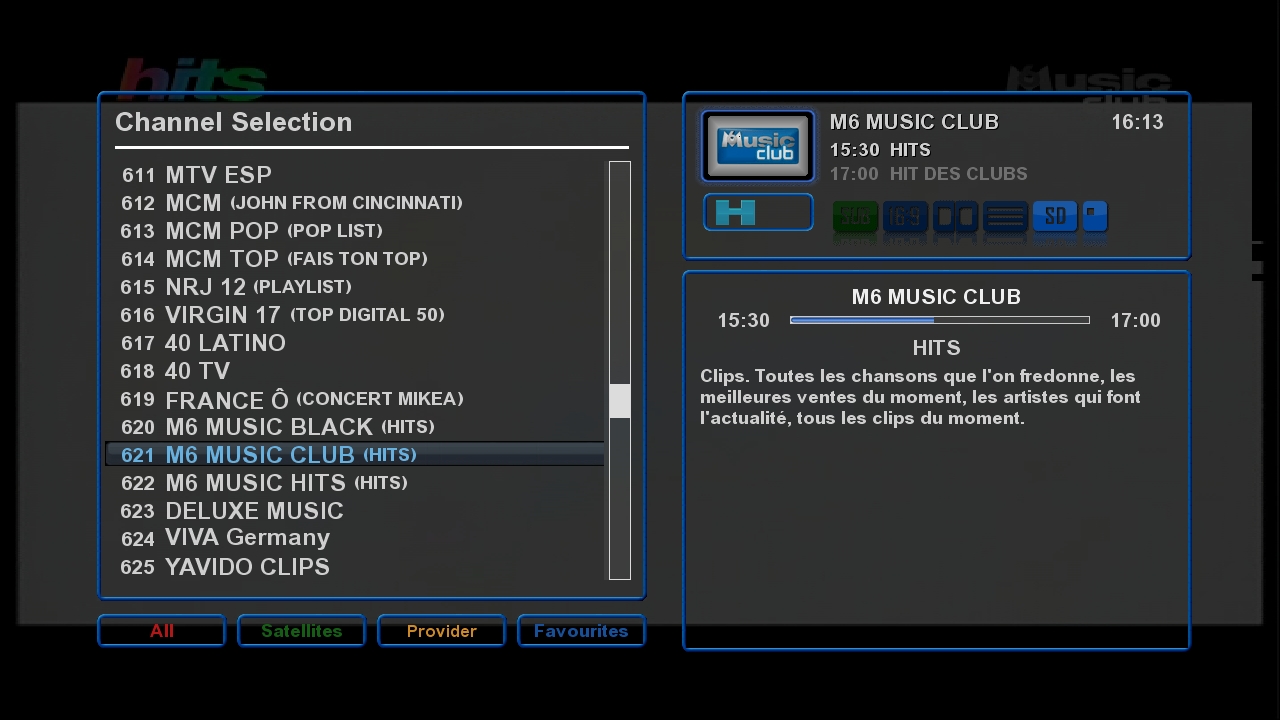Screen dimensions: 1280x720
Task: Click the 16:13 clock display
Action: [x=1137, y=122]
